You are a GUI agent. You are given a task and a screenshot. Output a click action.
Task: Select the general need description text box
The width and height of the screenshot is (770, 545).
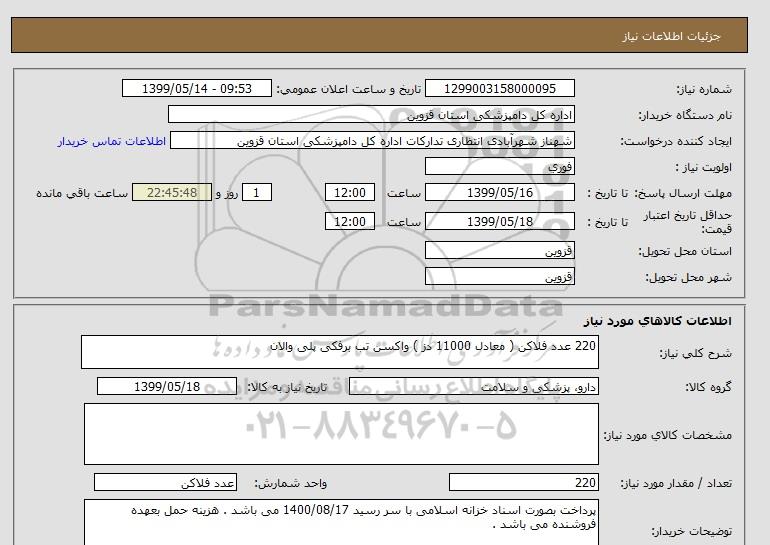point(340,352)
